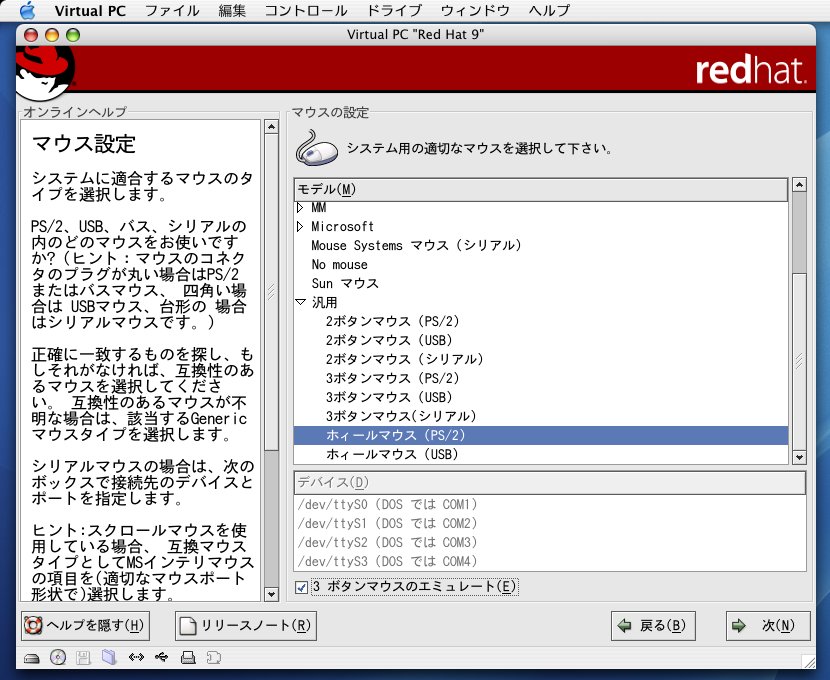Open the コントロール menu

[305, 10]
